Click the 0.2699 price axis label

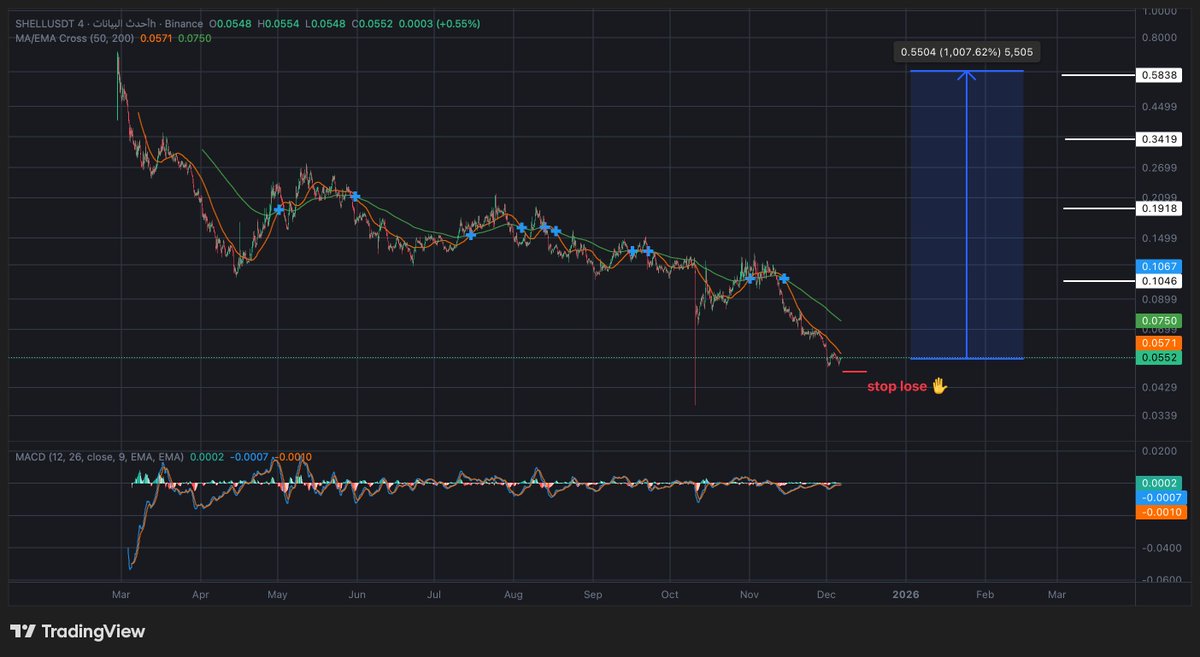(1159, 167)
